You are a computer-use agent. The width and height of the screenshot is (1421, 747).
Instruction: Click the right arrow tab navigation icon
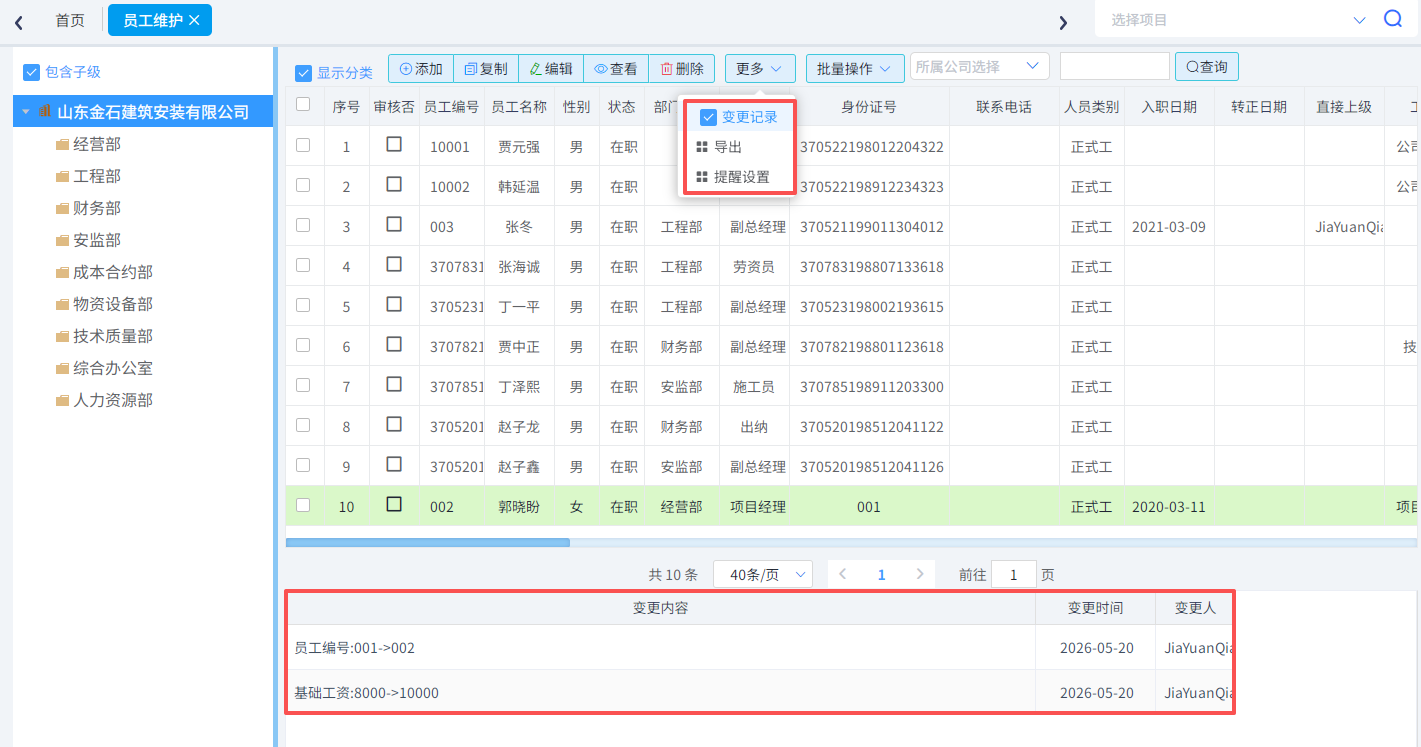coord(1063,22)
